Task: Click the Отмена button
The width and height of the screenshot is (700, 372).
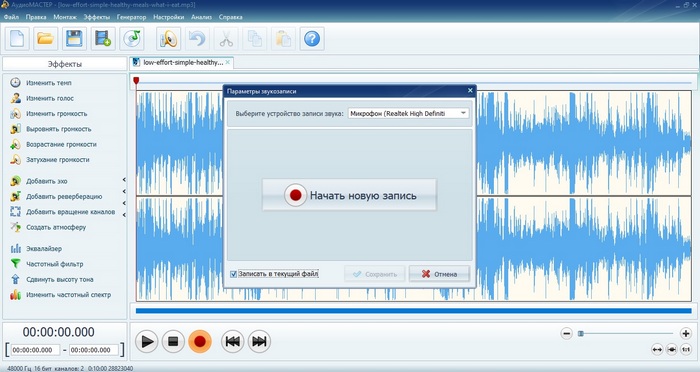Action: (439, 274)
